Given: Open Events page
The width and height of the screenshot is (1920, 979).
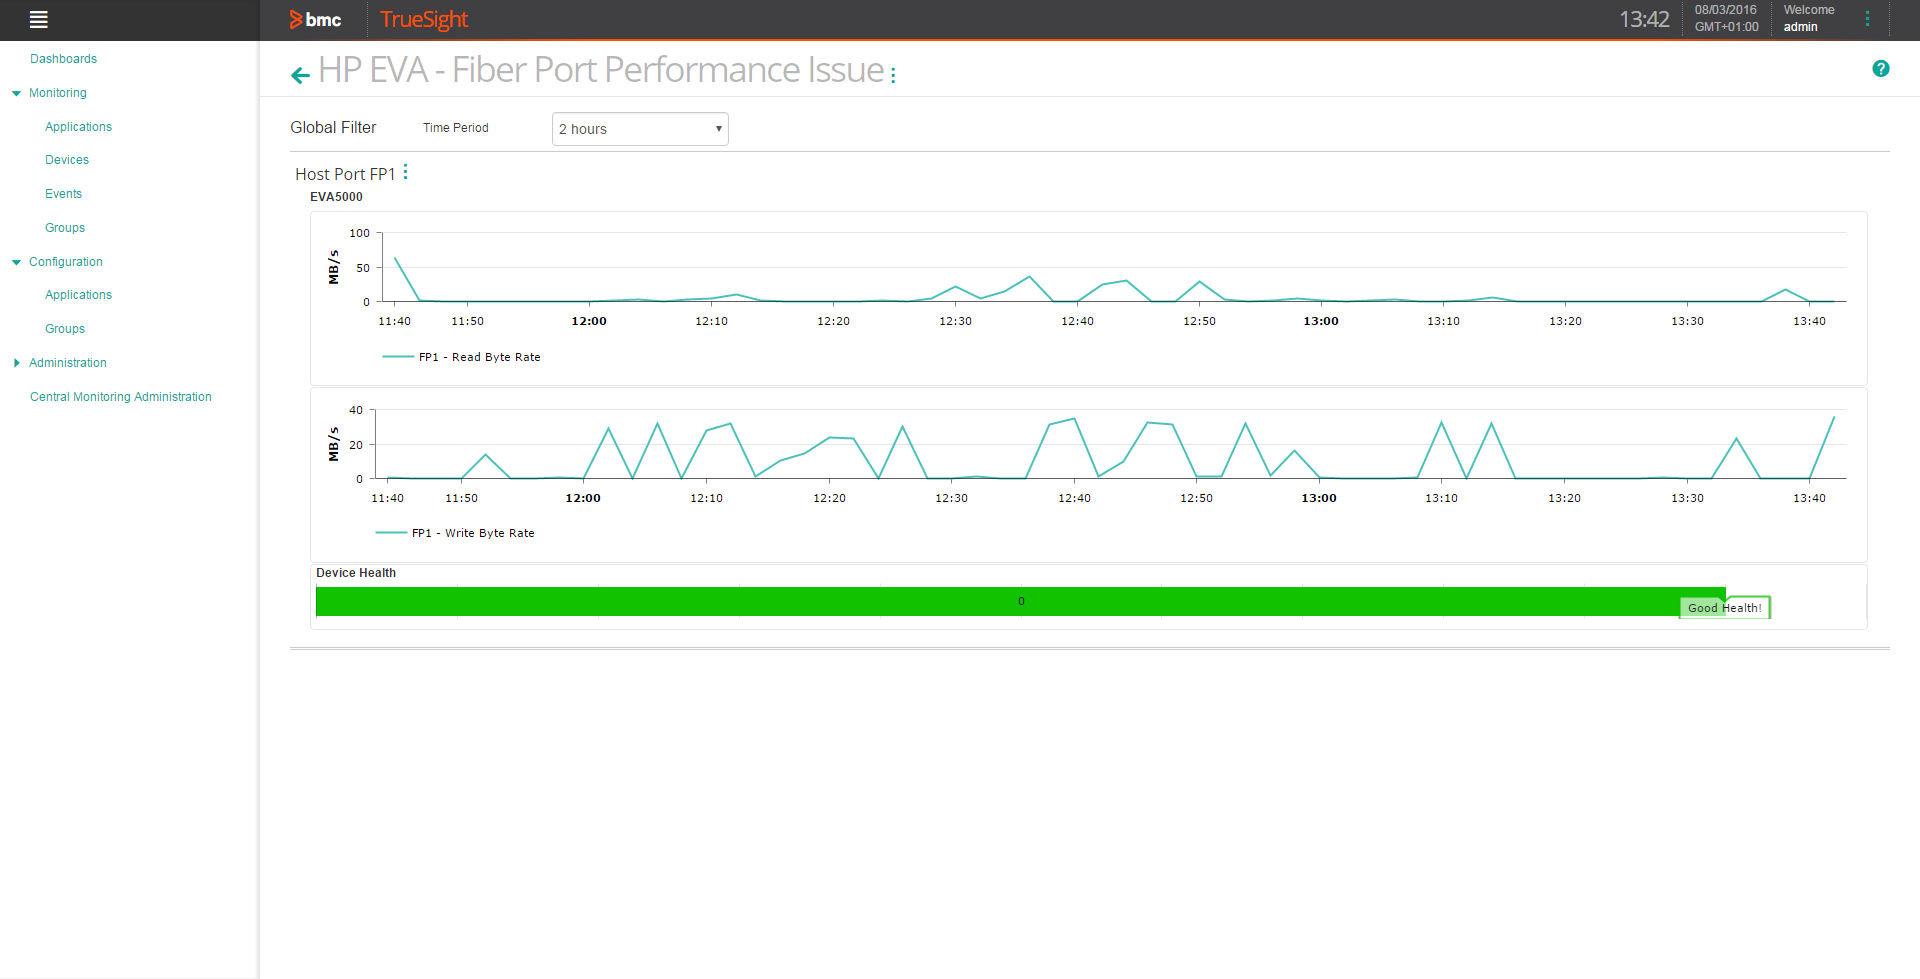Looking at the screenshot, I should point(63,194).
